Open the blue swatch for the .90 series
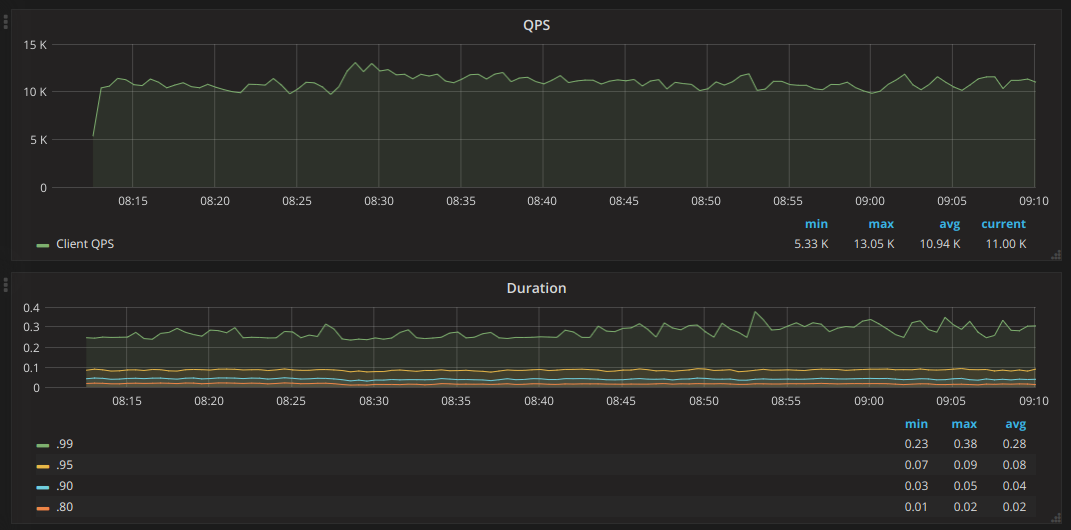 (x=43, y=487)
